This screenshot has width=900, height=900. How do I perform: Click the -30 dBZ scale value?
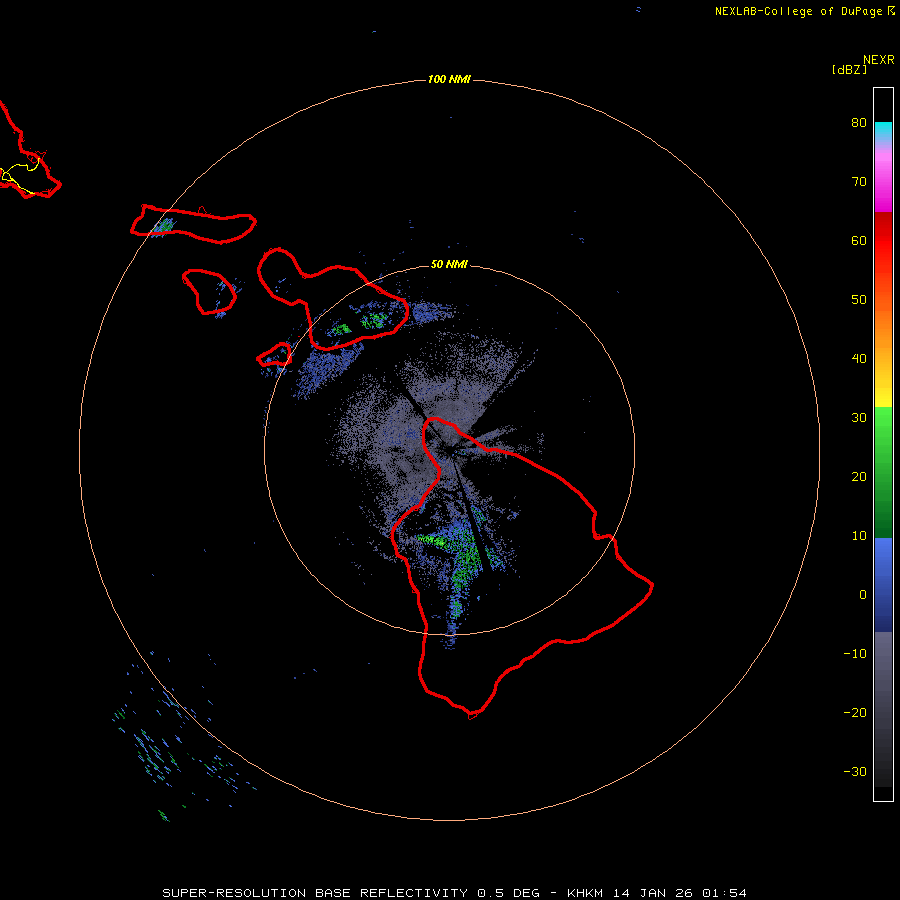(x=855, y=772)
